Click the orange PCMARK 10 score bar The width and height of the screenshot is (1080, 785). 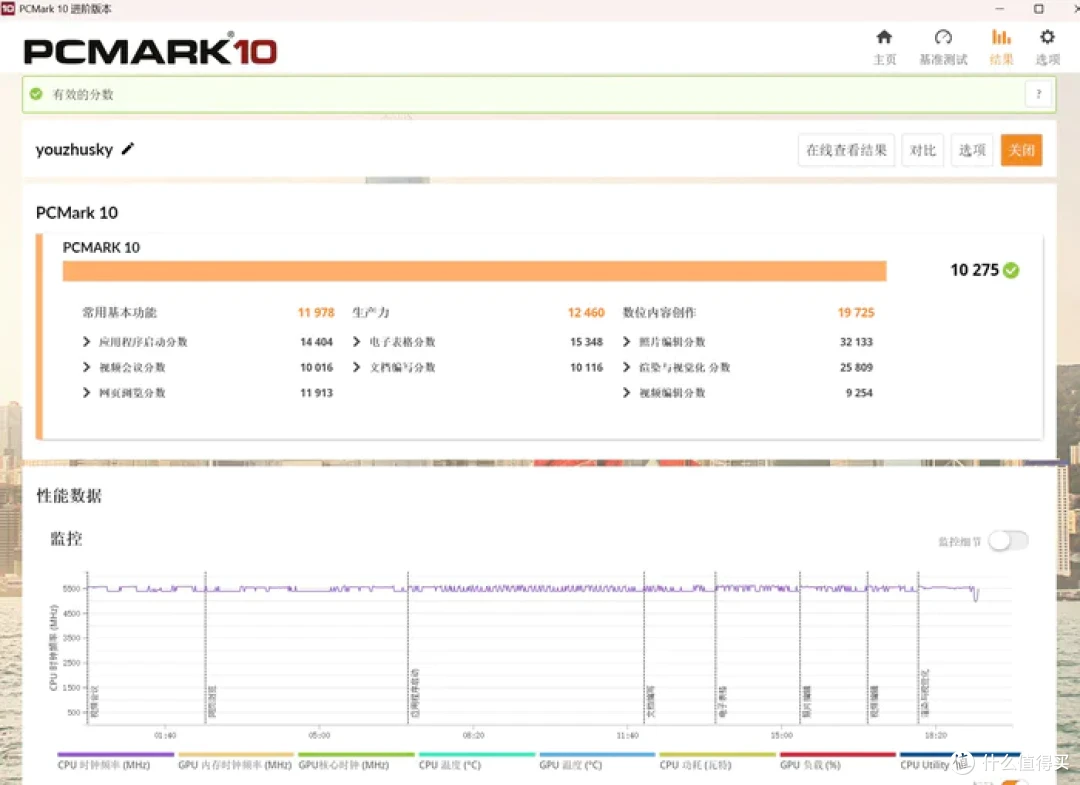[x=475, y=271]
